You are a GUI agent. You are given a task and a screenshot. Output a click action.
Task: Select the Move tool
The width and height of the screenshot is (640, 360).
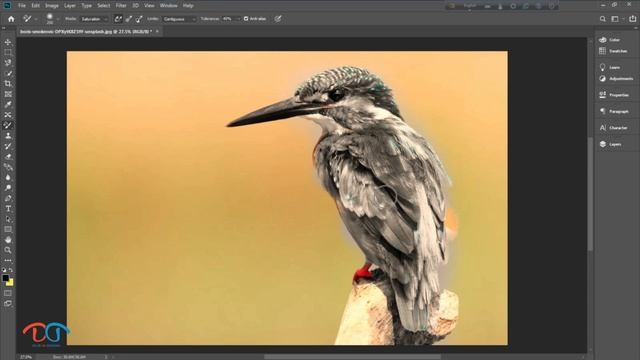(x=8, y=42)
